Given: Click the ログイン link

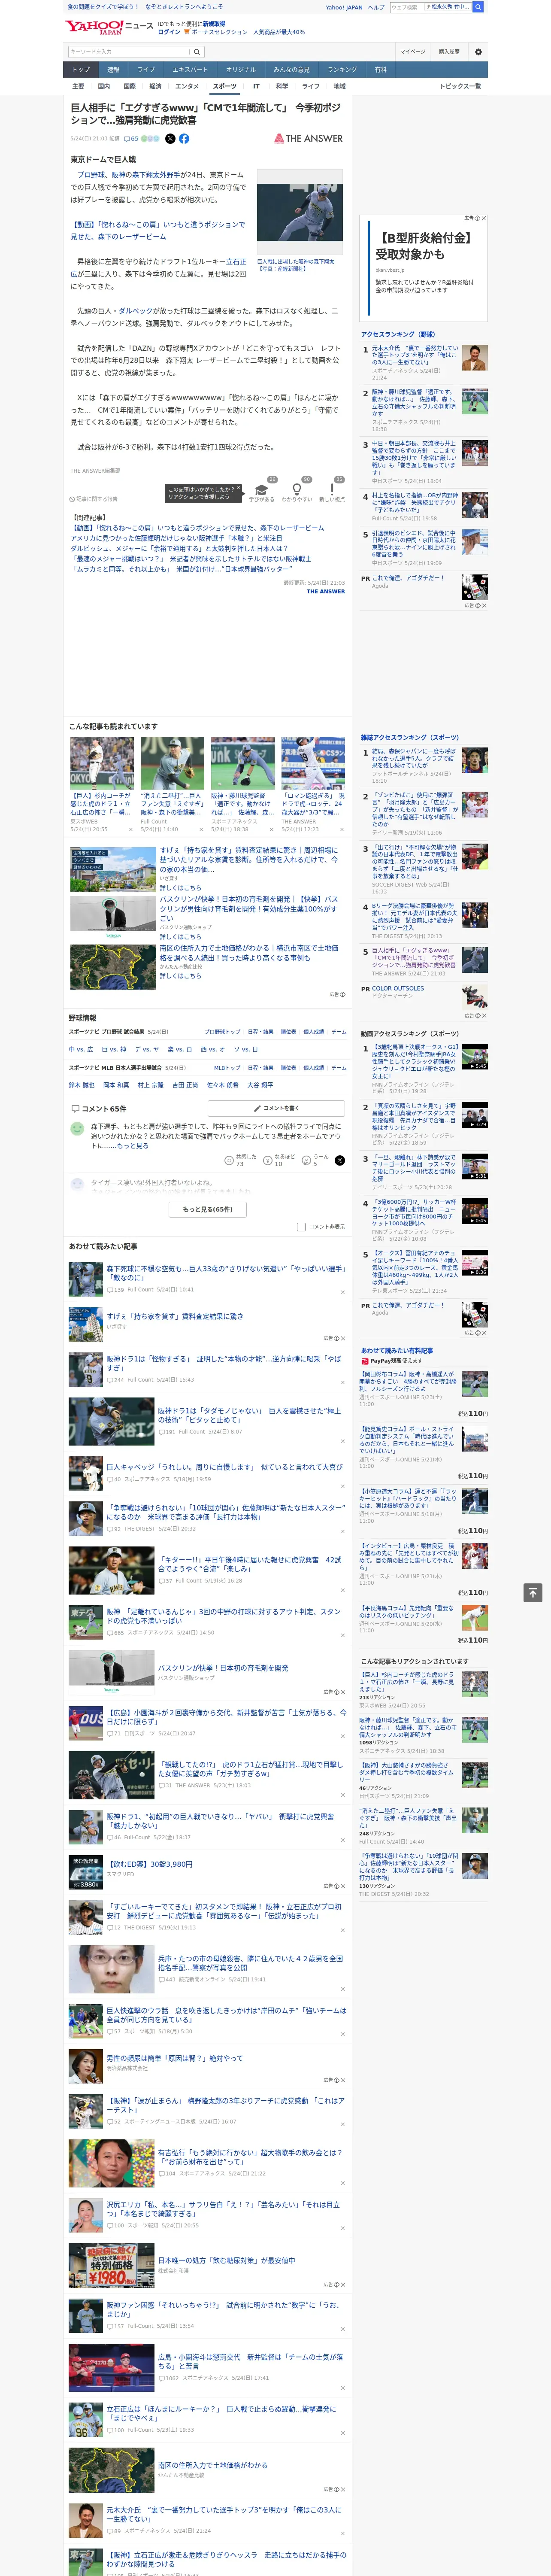Looking at the screenshot, I should 169,32.
